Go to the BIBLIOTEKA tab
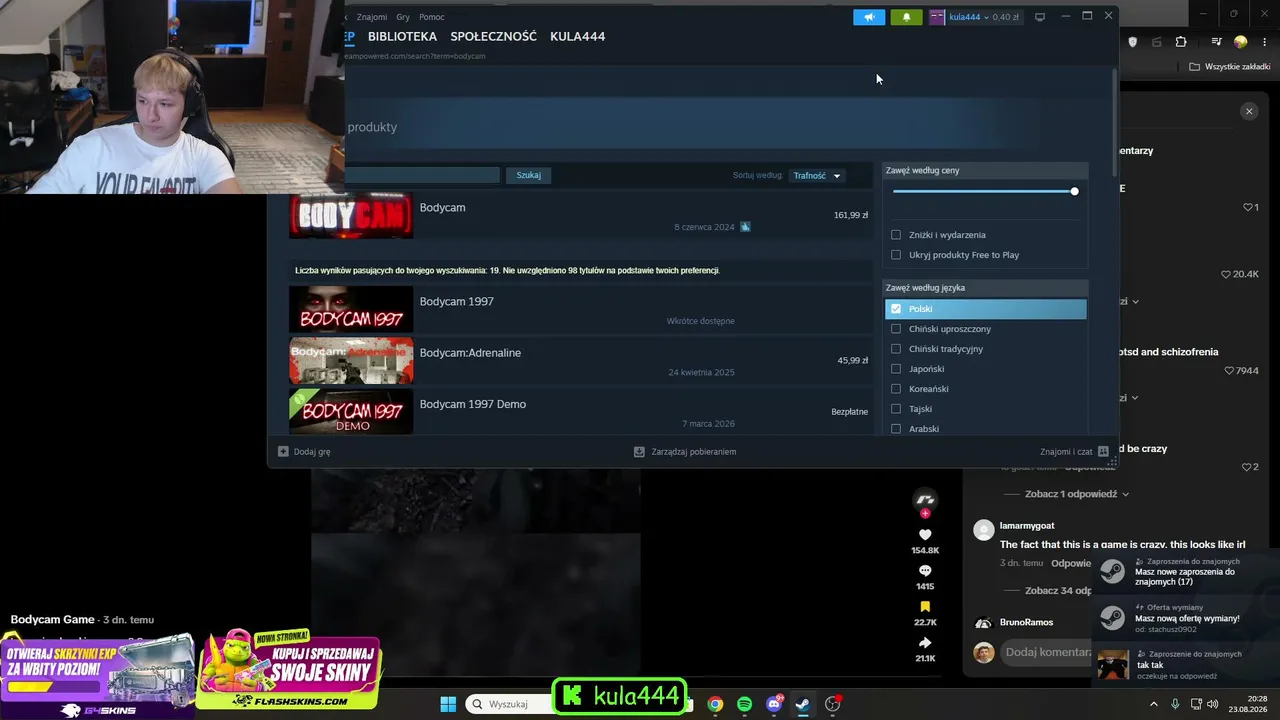The height and width of the screenshot is (720, 1280). pyautogui.click(x=402, y=37)
